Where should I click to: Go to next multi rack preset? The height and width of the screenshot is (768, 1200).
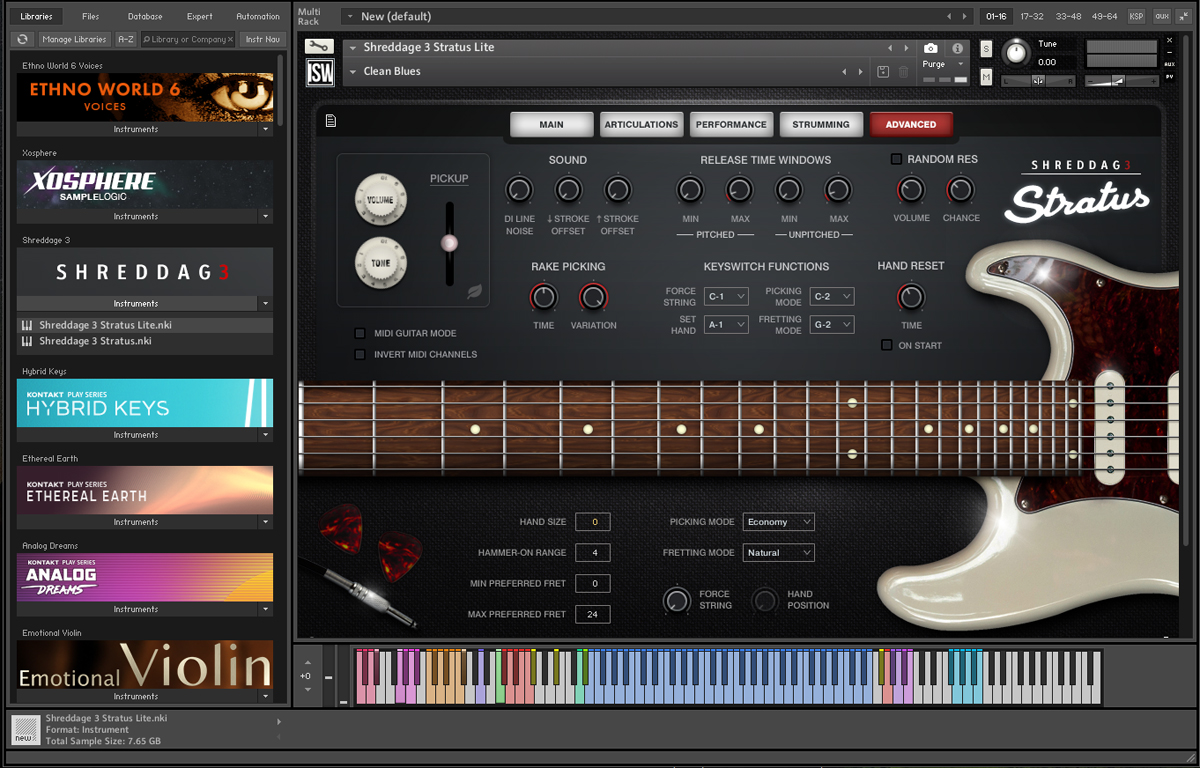click(x=966, y=17)
